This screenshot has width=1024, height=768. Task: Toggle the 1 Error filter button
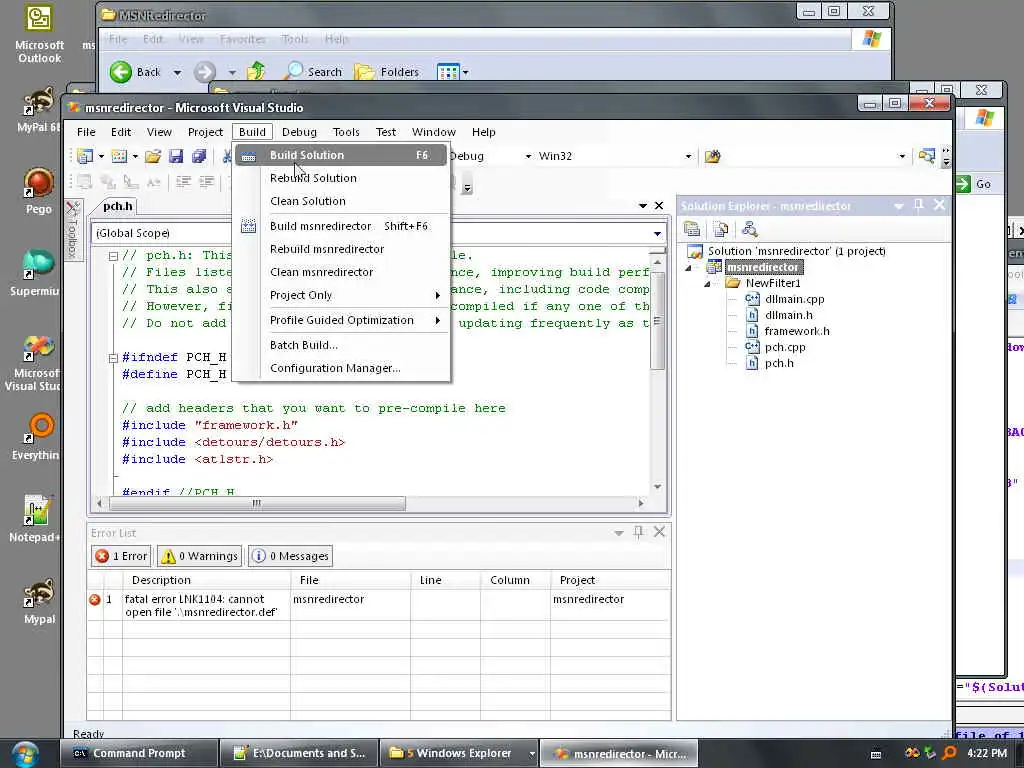(121, 556)
